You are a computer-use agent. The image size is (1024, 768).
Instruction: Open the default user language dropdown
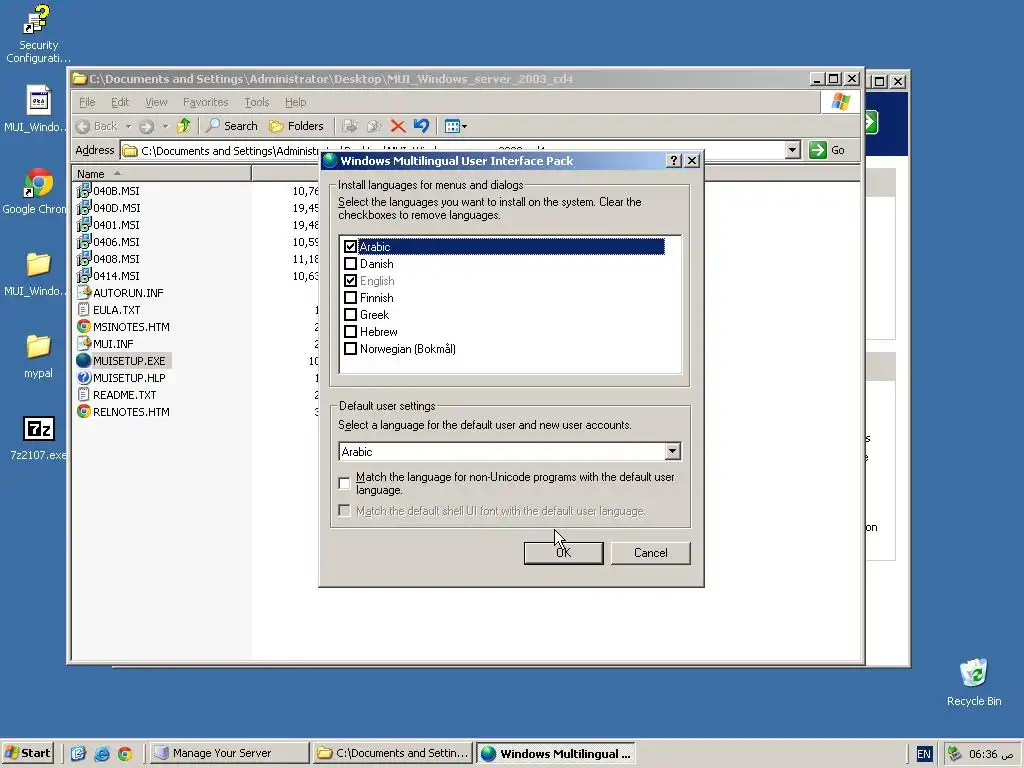[672, 451]
